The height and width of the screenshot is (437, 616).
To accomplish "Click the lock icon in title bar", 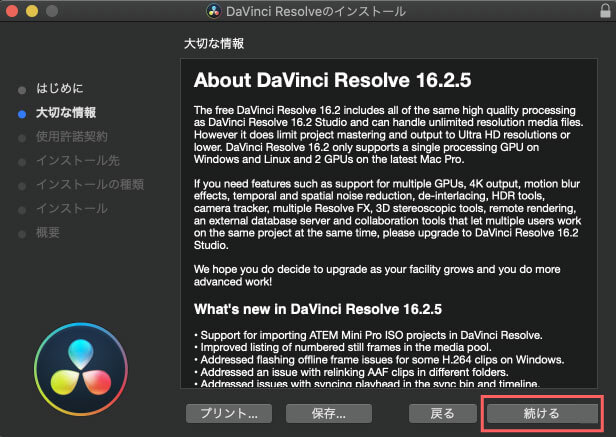I will pos(605,11).
